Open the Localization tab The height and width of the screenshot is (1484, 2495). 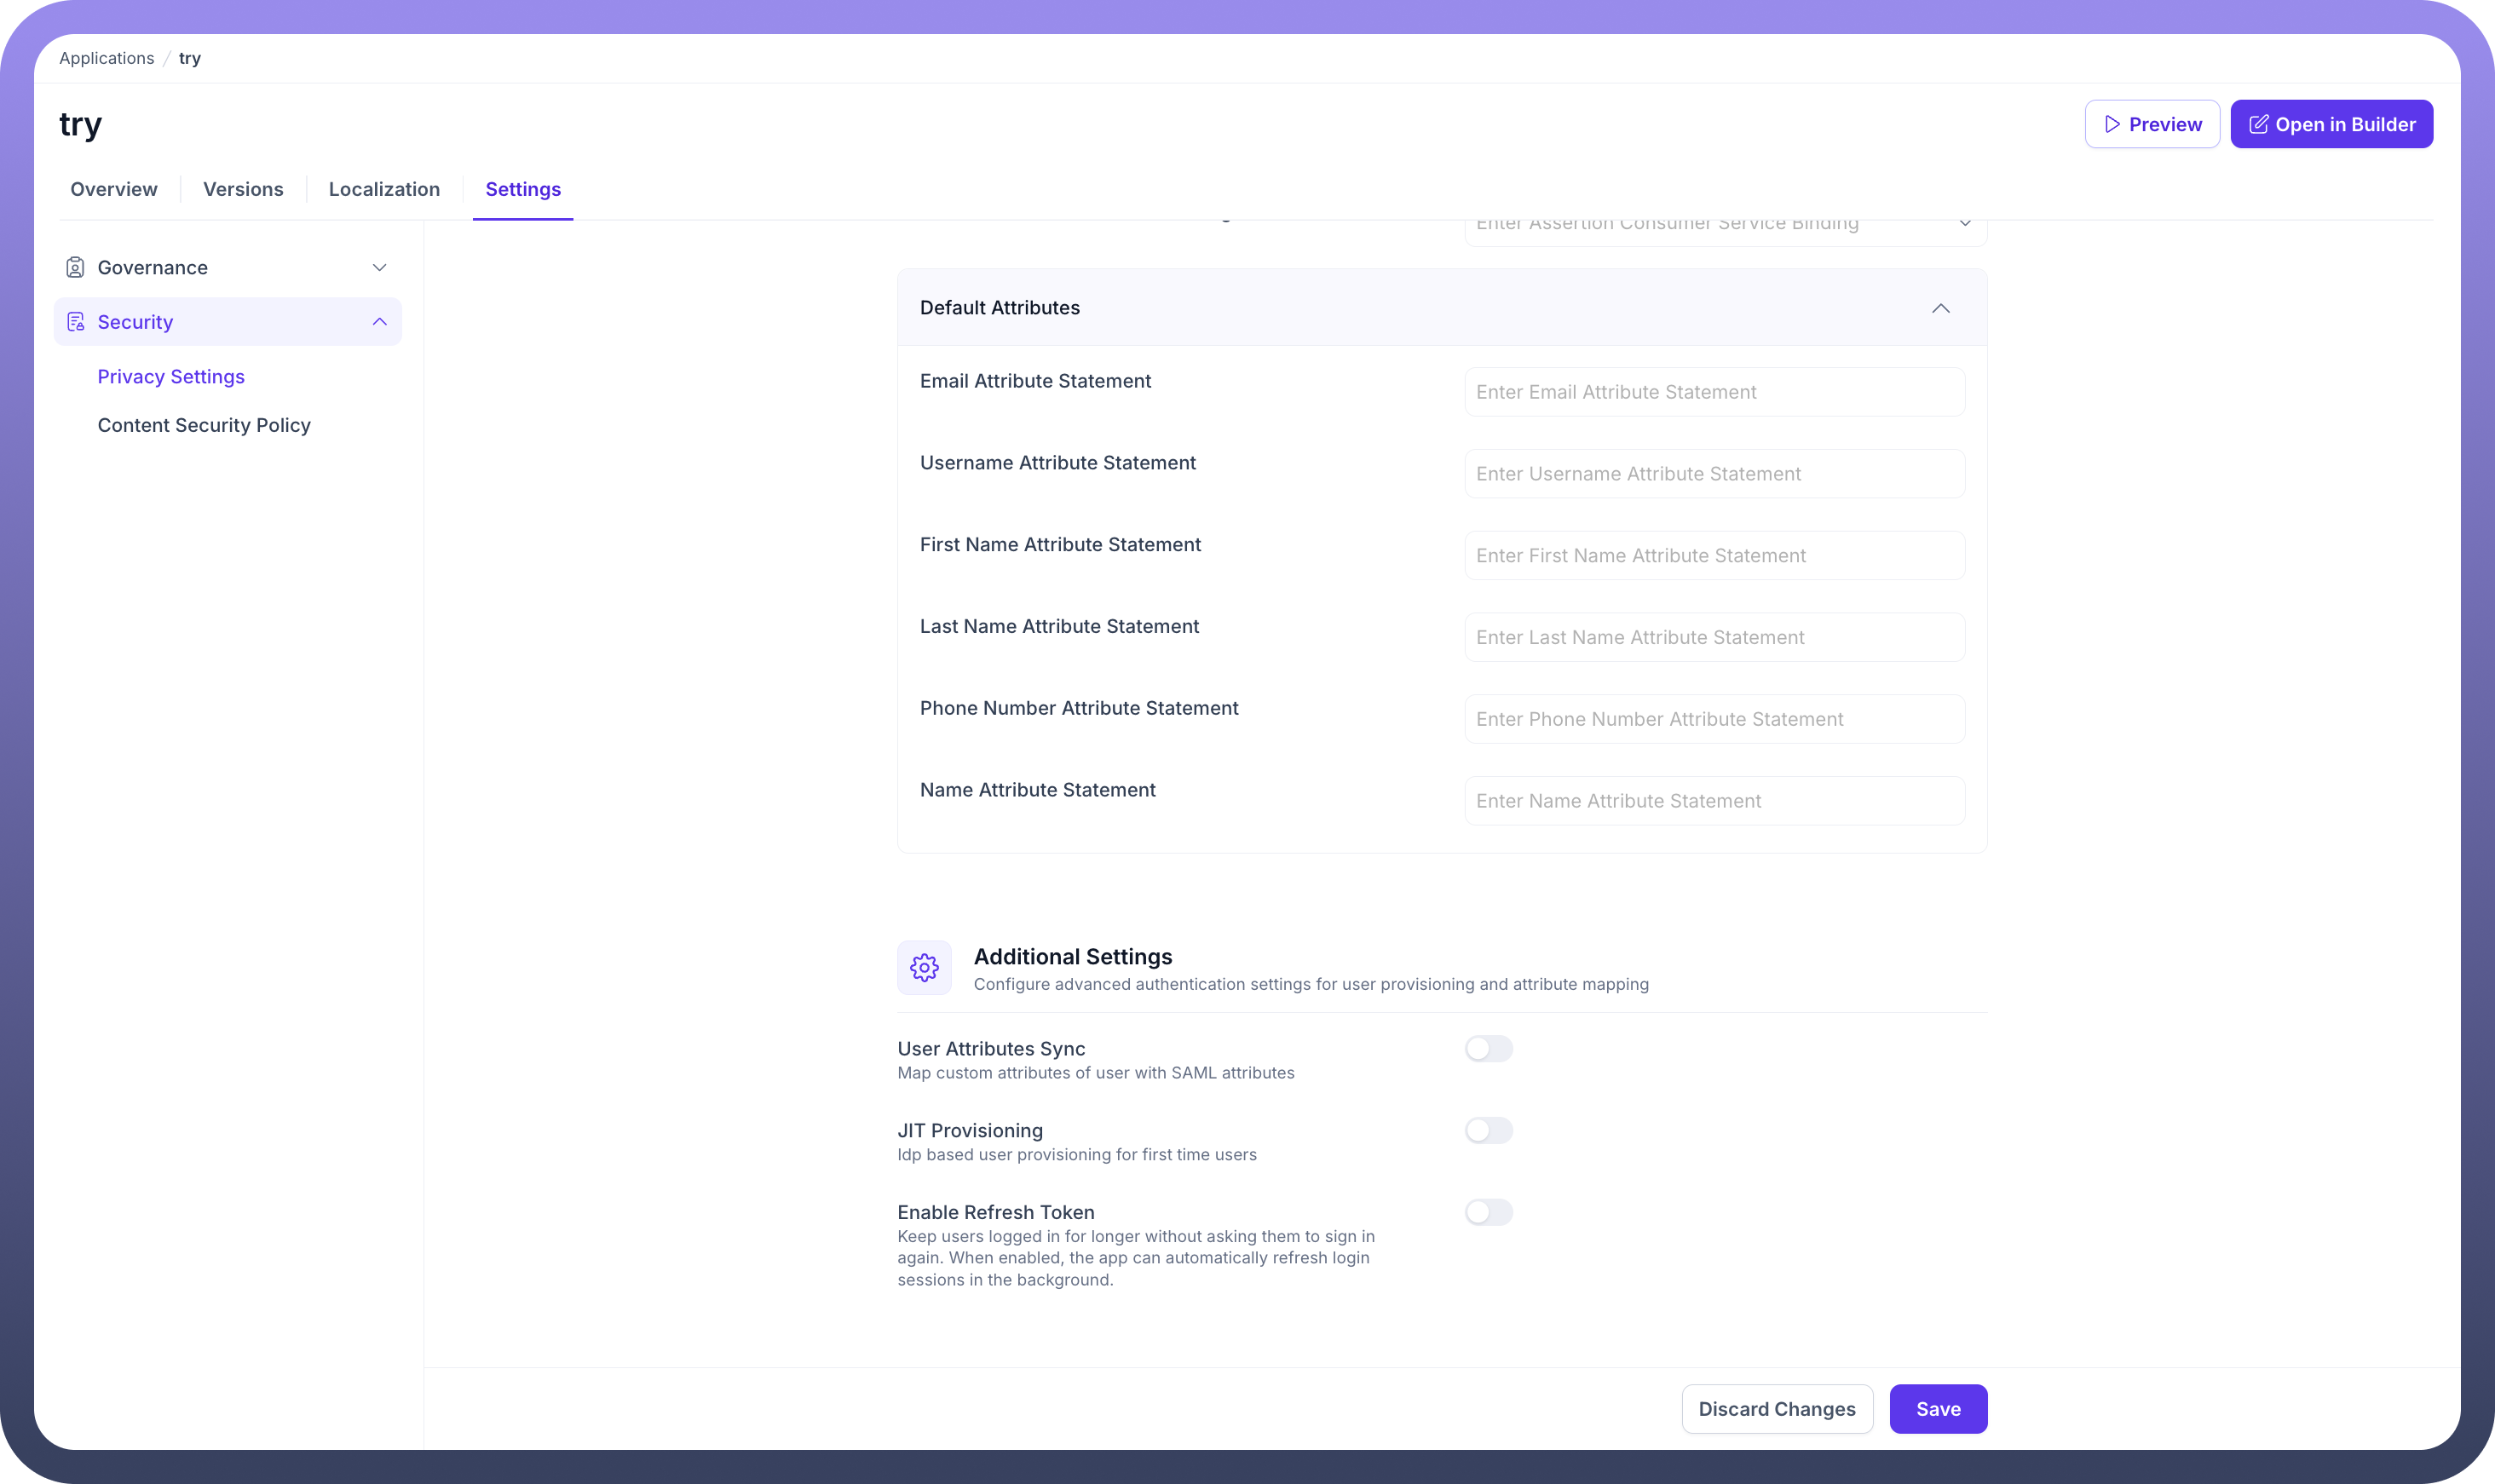pyautogui.click(x=384, y=189)
